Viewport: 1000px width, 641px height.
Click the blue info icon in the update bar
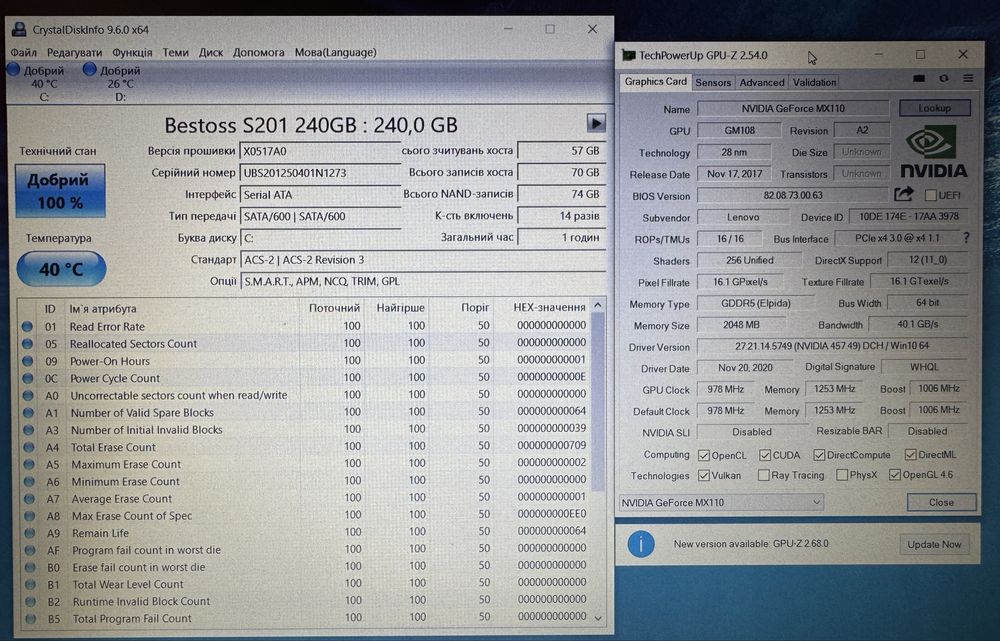pyautogui.click(x=640, y=544)
